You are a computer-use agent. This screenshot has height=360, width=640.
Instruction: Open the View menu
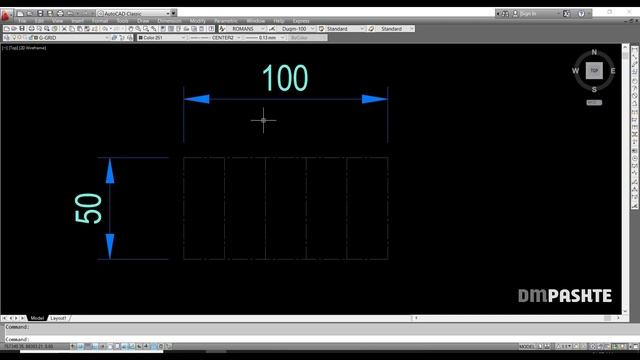(58, 21)
